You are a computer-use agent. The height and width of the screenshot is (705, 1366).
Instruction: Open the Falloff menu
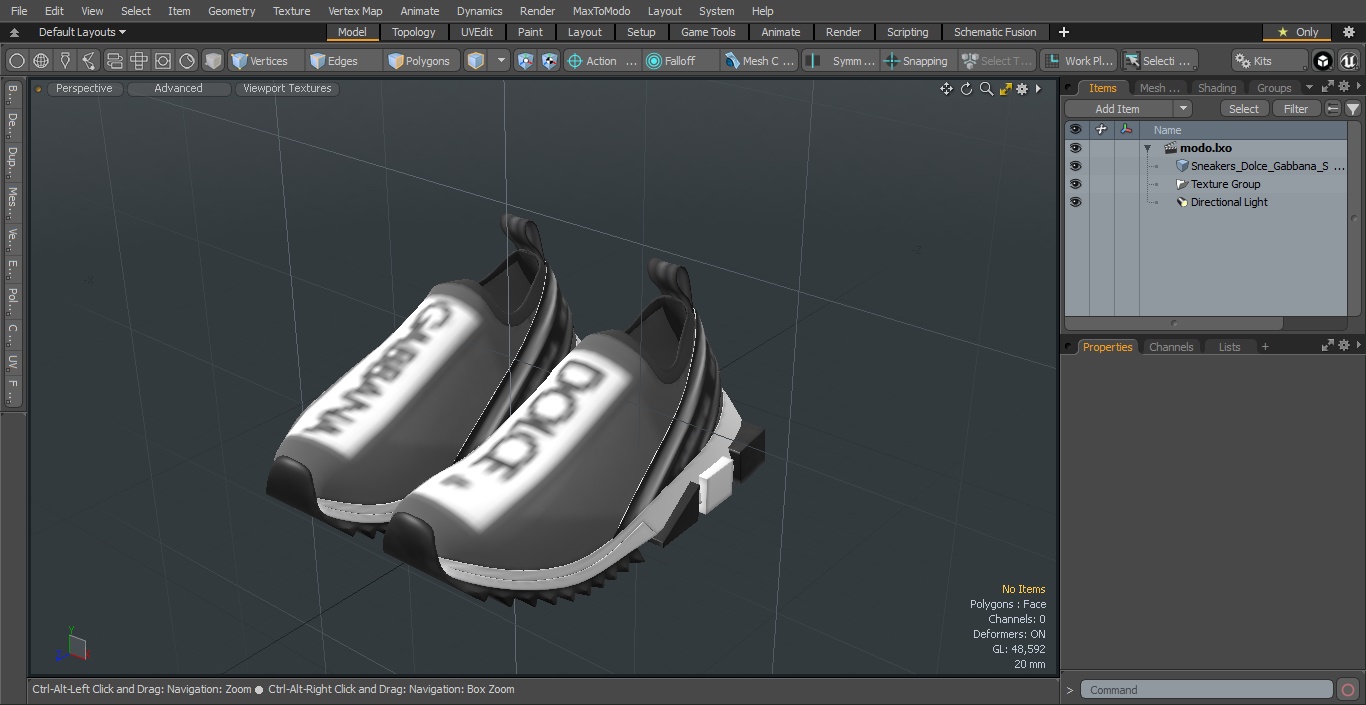680,61
